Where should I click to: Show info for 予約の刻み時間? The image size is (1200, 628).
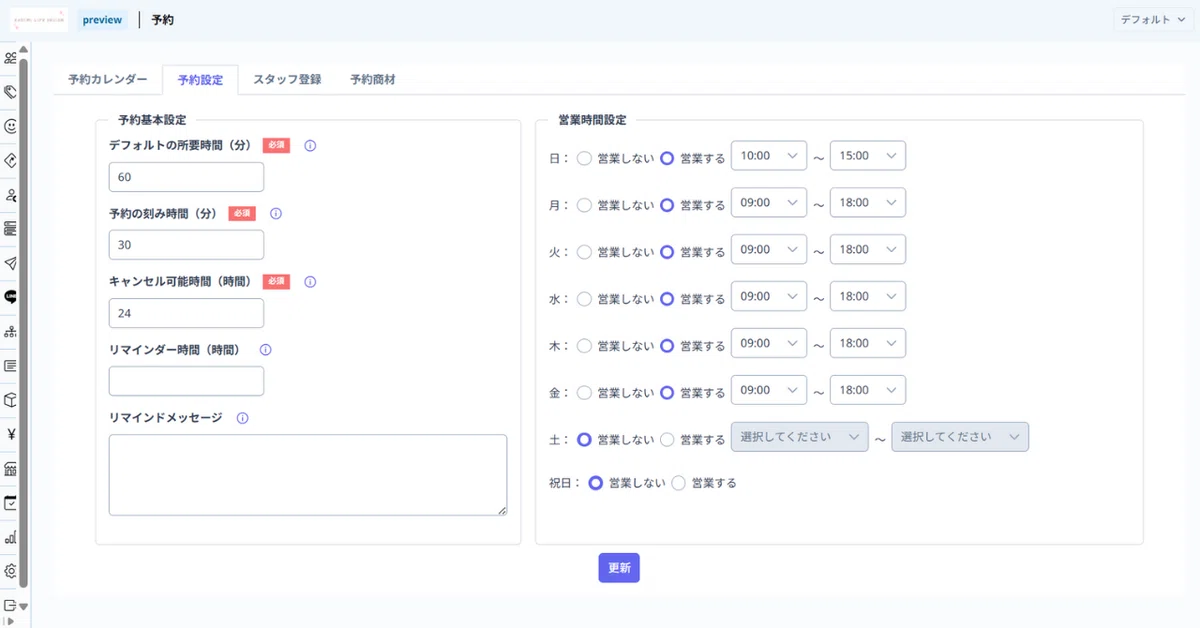click(276, 213)
